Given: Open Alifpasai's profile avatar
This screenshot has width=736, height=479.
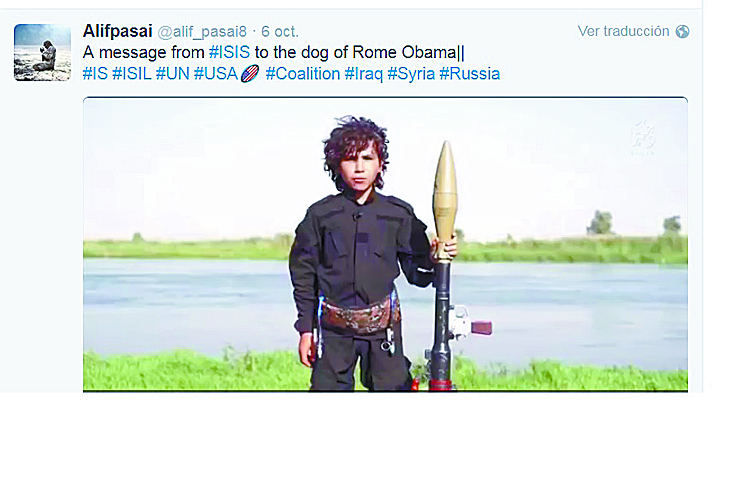Looking at the screenshot, I should click(x=42, y=53).
